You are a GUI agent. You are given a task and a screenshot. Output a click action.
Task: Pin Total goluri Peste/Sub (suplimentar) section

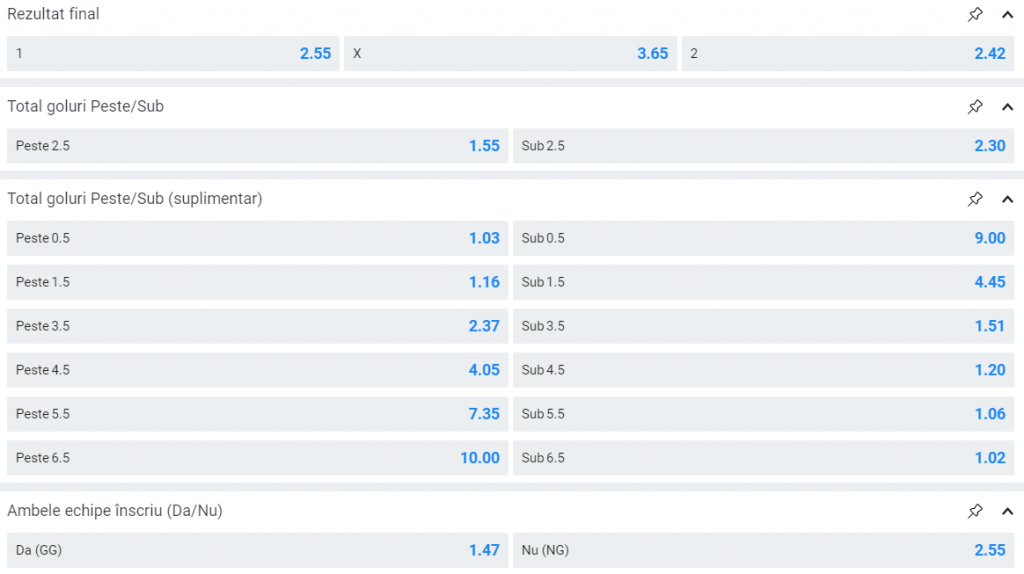pos(975,199)
